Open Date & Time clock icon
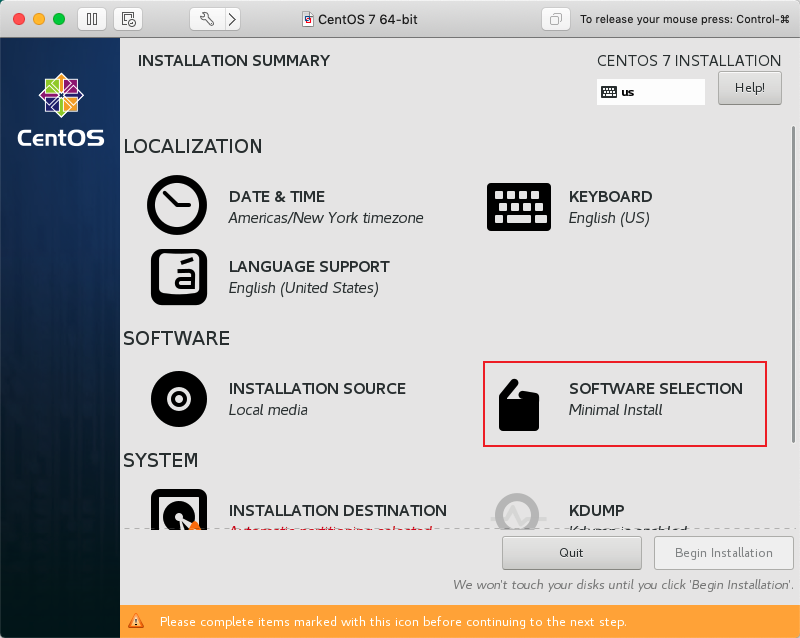The width and height of the screenshot is (800, 638). tap(177, 205)
